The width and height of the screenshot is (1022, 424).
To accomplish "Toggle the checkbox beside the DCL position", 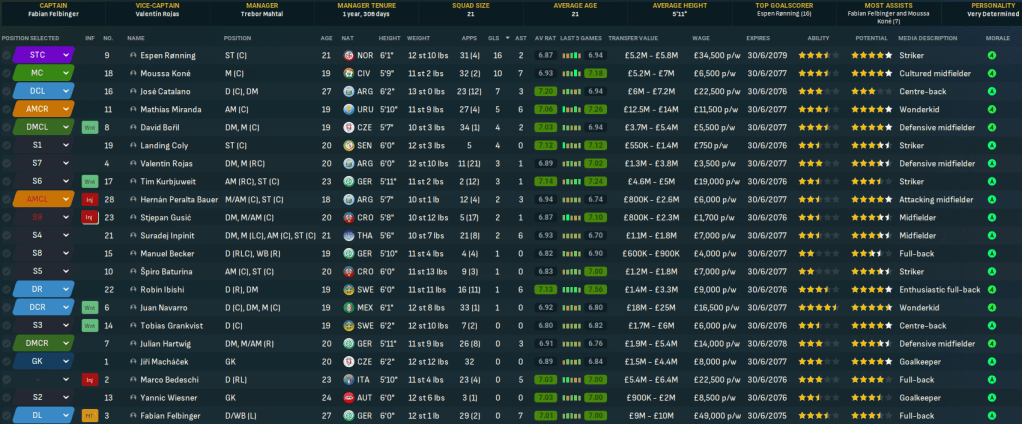I will pos(7,91).
